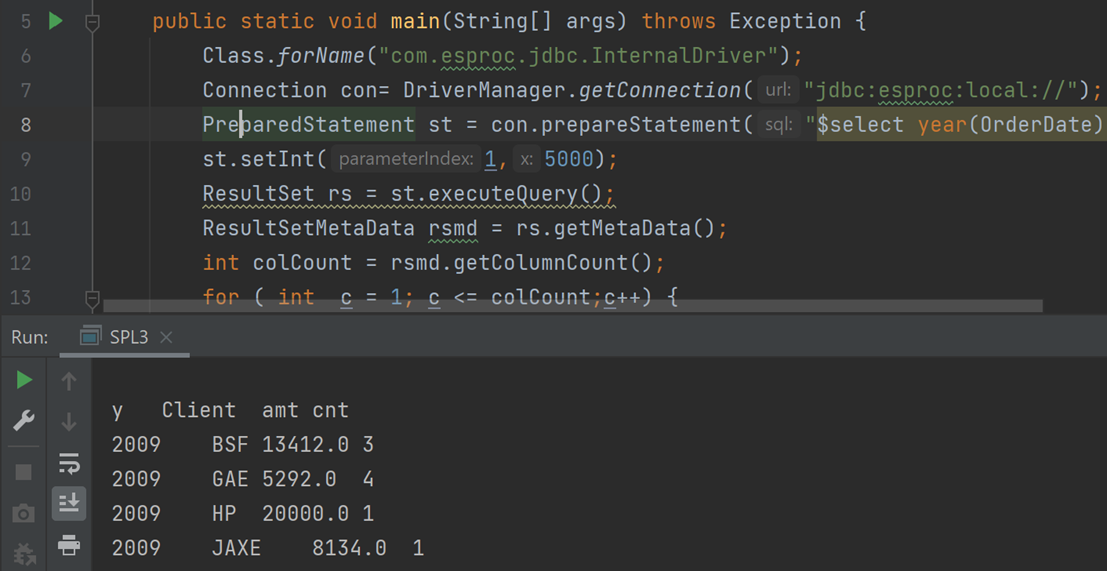Print the console output
This screenshot has width=1107, height=571.
click(69, 545)
